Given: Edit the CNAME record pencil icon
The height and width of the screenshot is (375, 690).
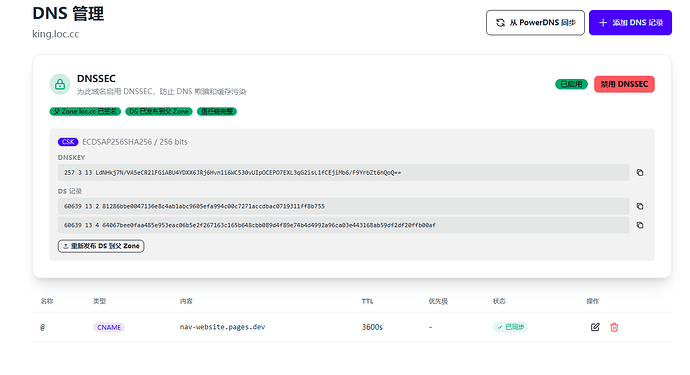Looking at the screenshot, I should (x=595, y=327).
